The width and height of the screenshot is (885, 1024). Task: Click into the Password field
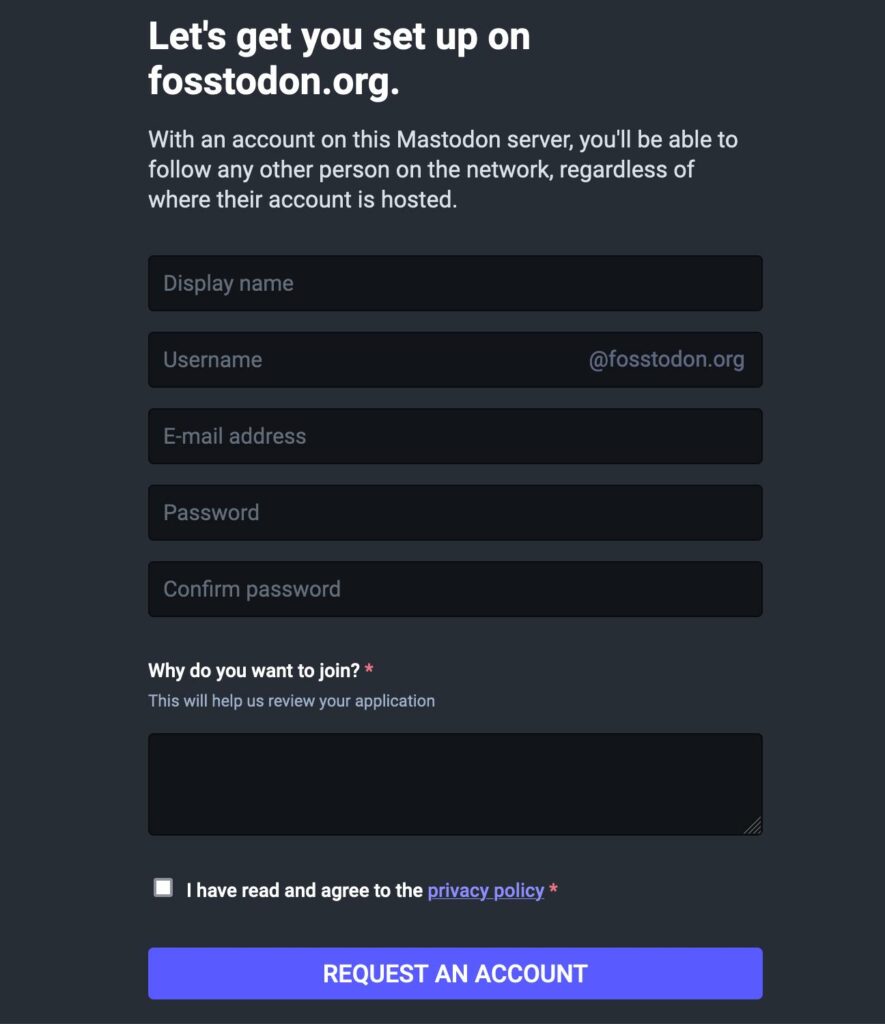coord(455,513)
